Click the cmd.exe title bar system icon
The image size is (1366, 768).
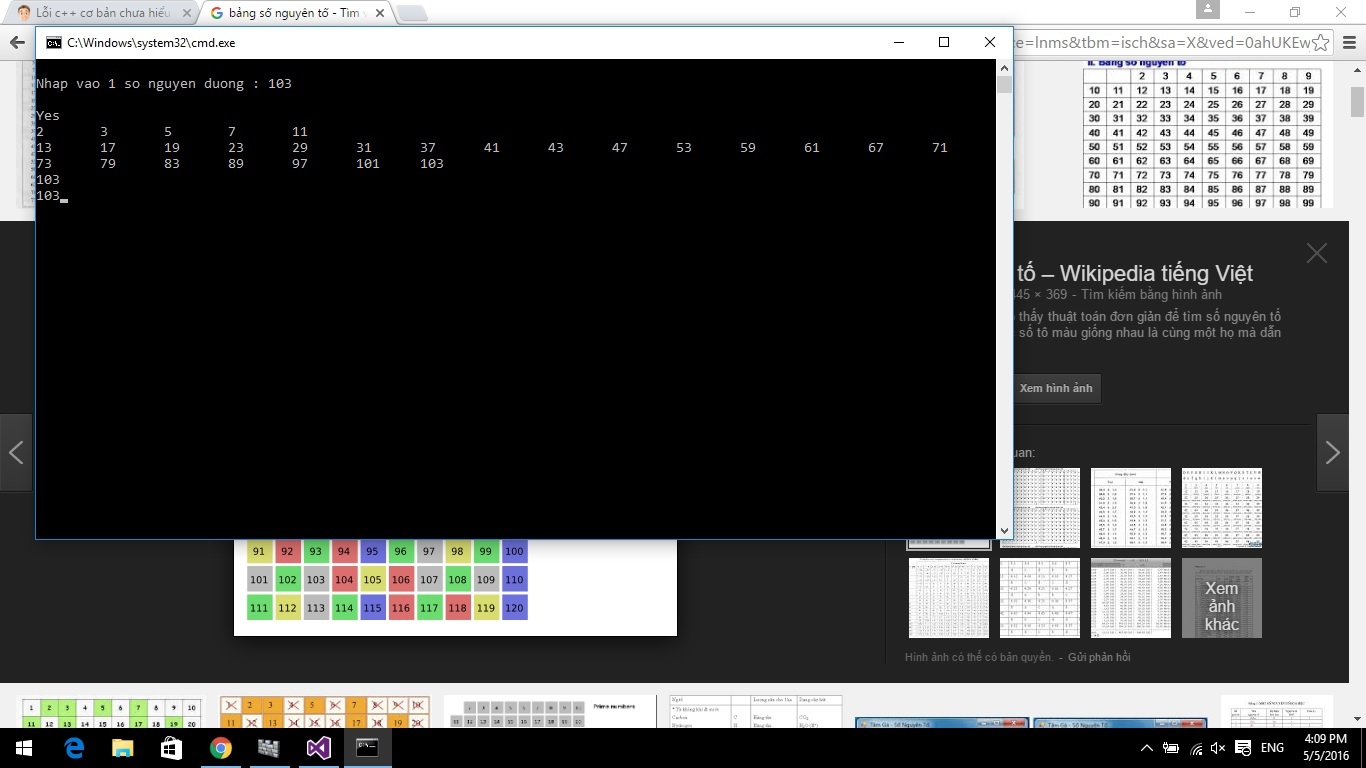tap(52, 43)
